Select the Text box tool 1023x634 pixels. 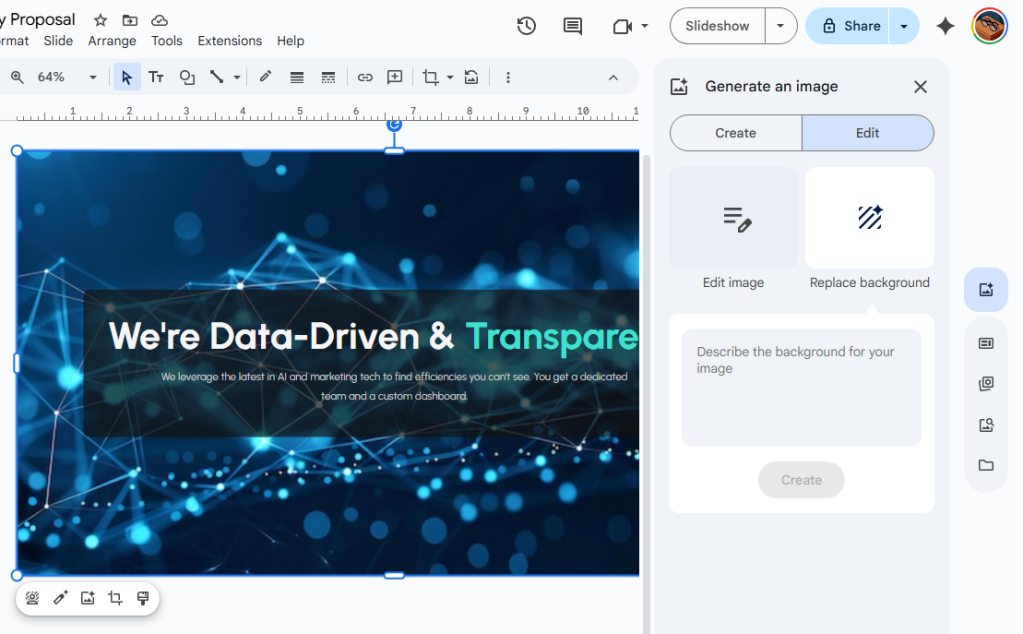[156, 76]
